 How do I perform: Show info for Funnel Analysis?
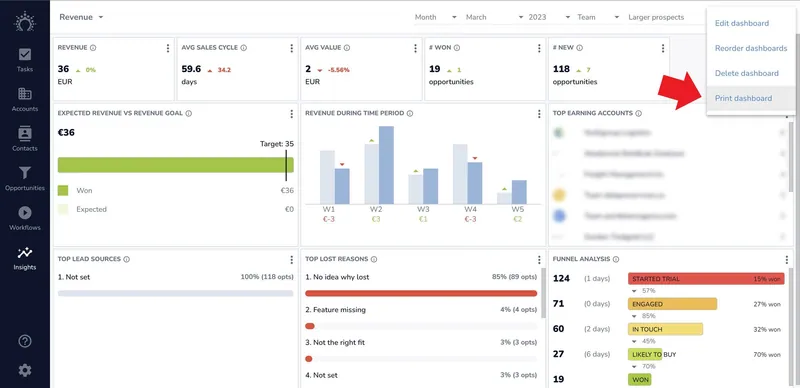pyautogui.click(x=616, y=259)
